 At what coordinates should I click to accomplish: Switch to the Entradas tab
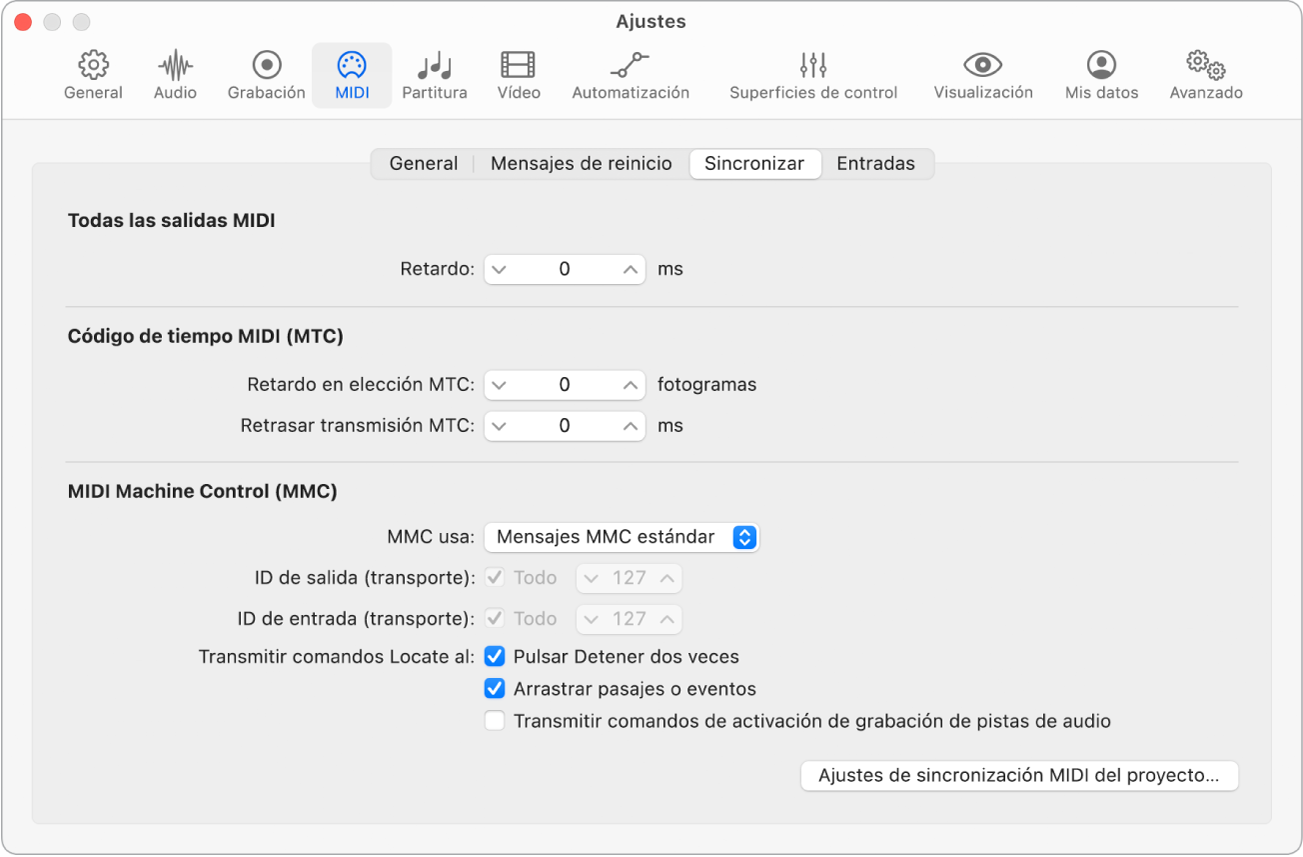tap(875, 164)
